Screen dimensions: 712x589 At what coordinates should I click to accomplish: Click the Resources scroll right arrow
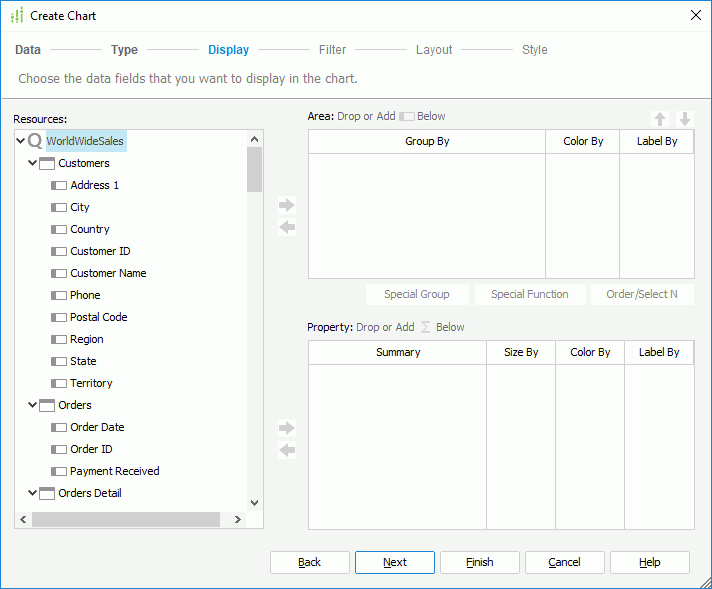(x=237, y=520)
